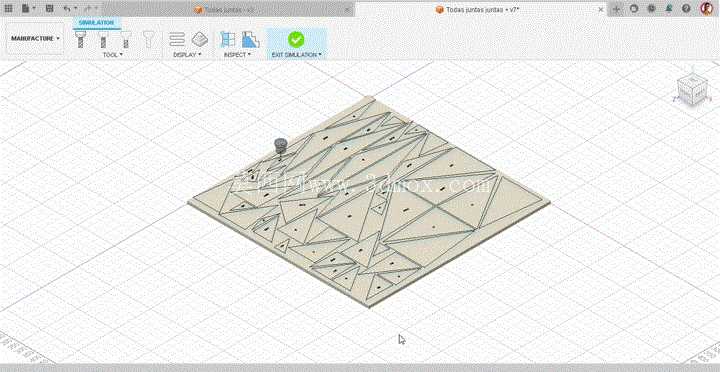Add a new design tab with plus
Viewport: 720px width, 372px height.
(617, 9)
